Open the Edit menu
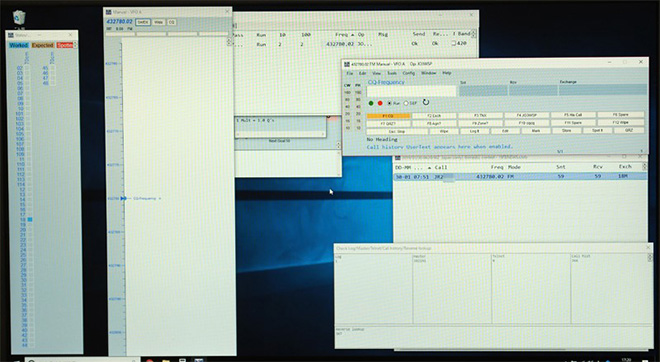This screenshot has width=660, height=362. (x=362, y=73)
